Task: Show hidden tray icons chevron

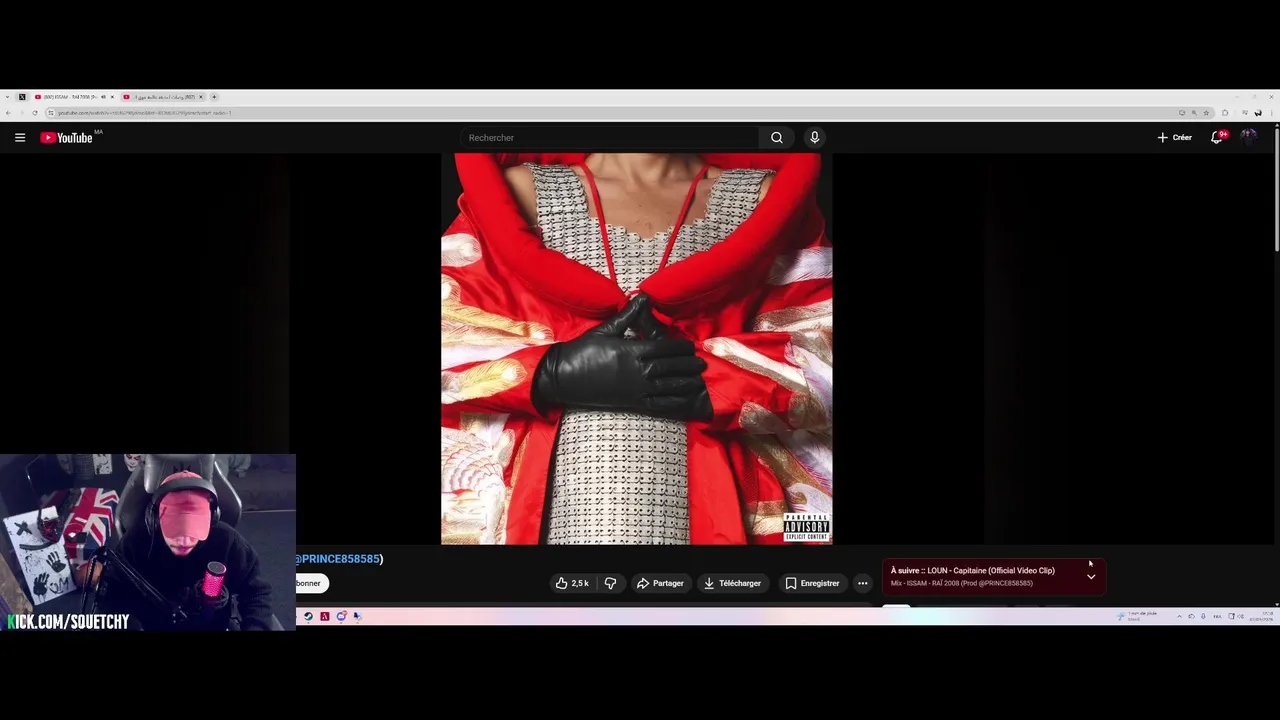Action: click(1180, 616)
